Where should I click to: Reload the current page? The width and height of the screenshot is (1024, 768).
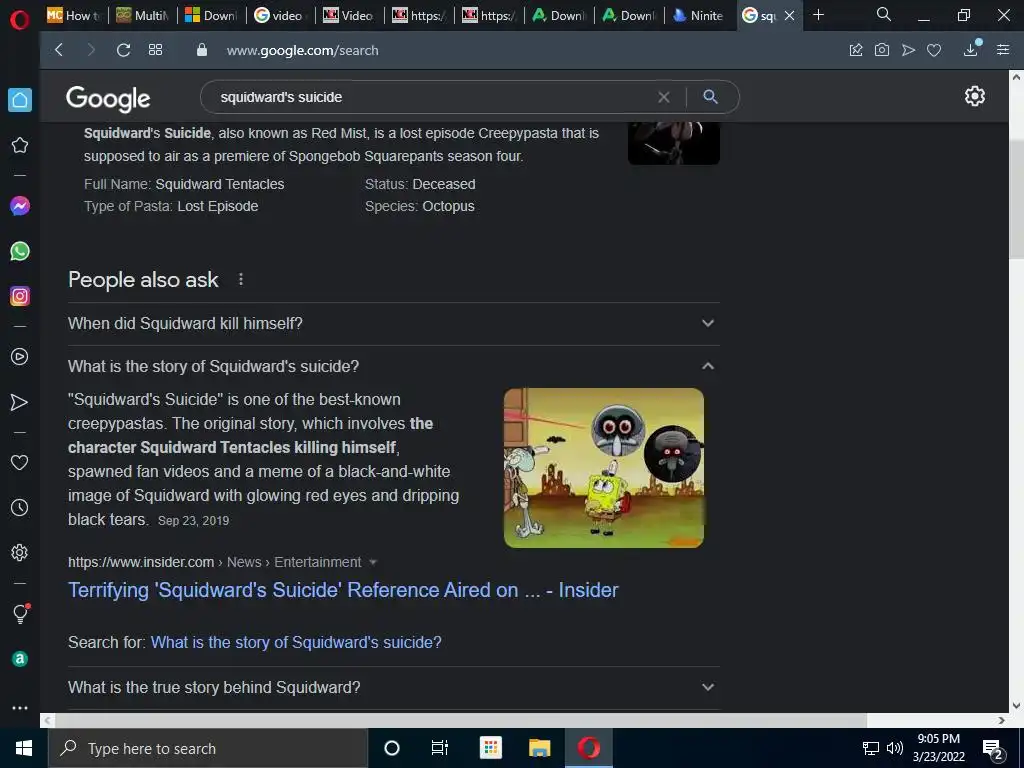tap(123, 50)
